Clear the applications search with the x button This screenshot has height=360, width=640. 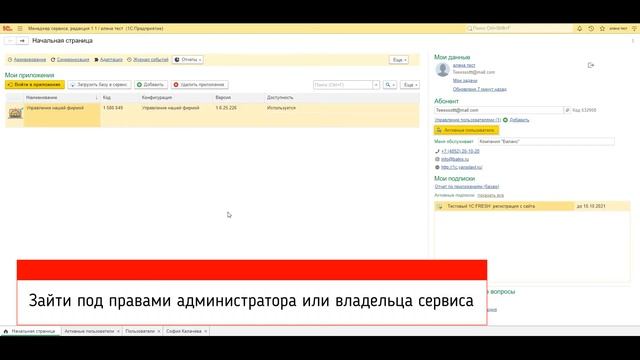point(376,85)
